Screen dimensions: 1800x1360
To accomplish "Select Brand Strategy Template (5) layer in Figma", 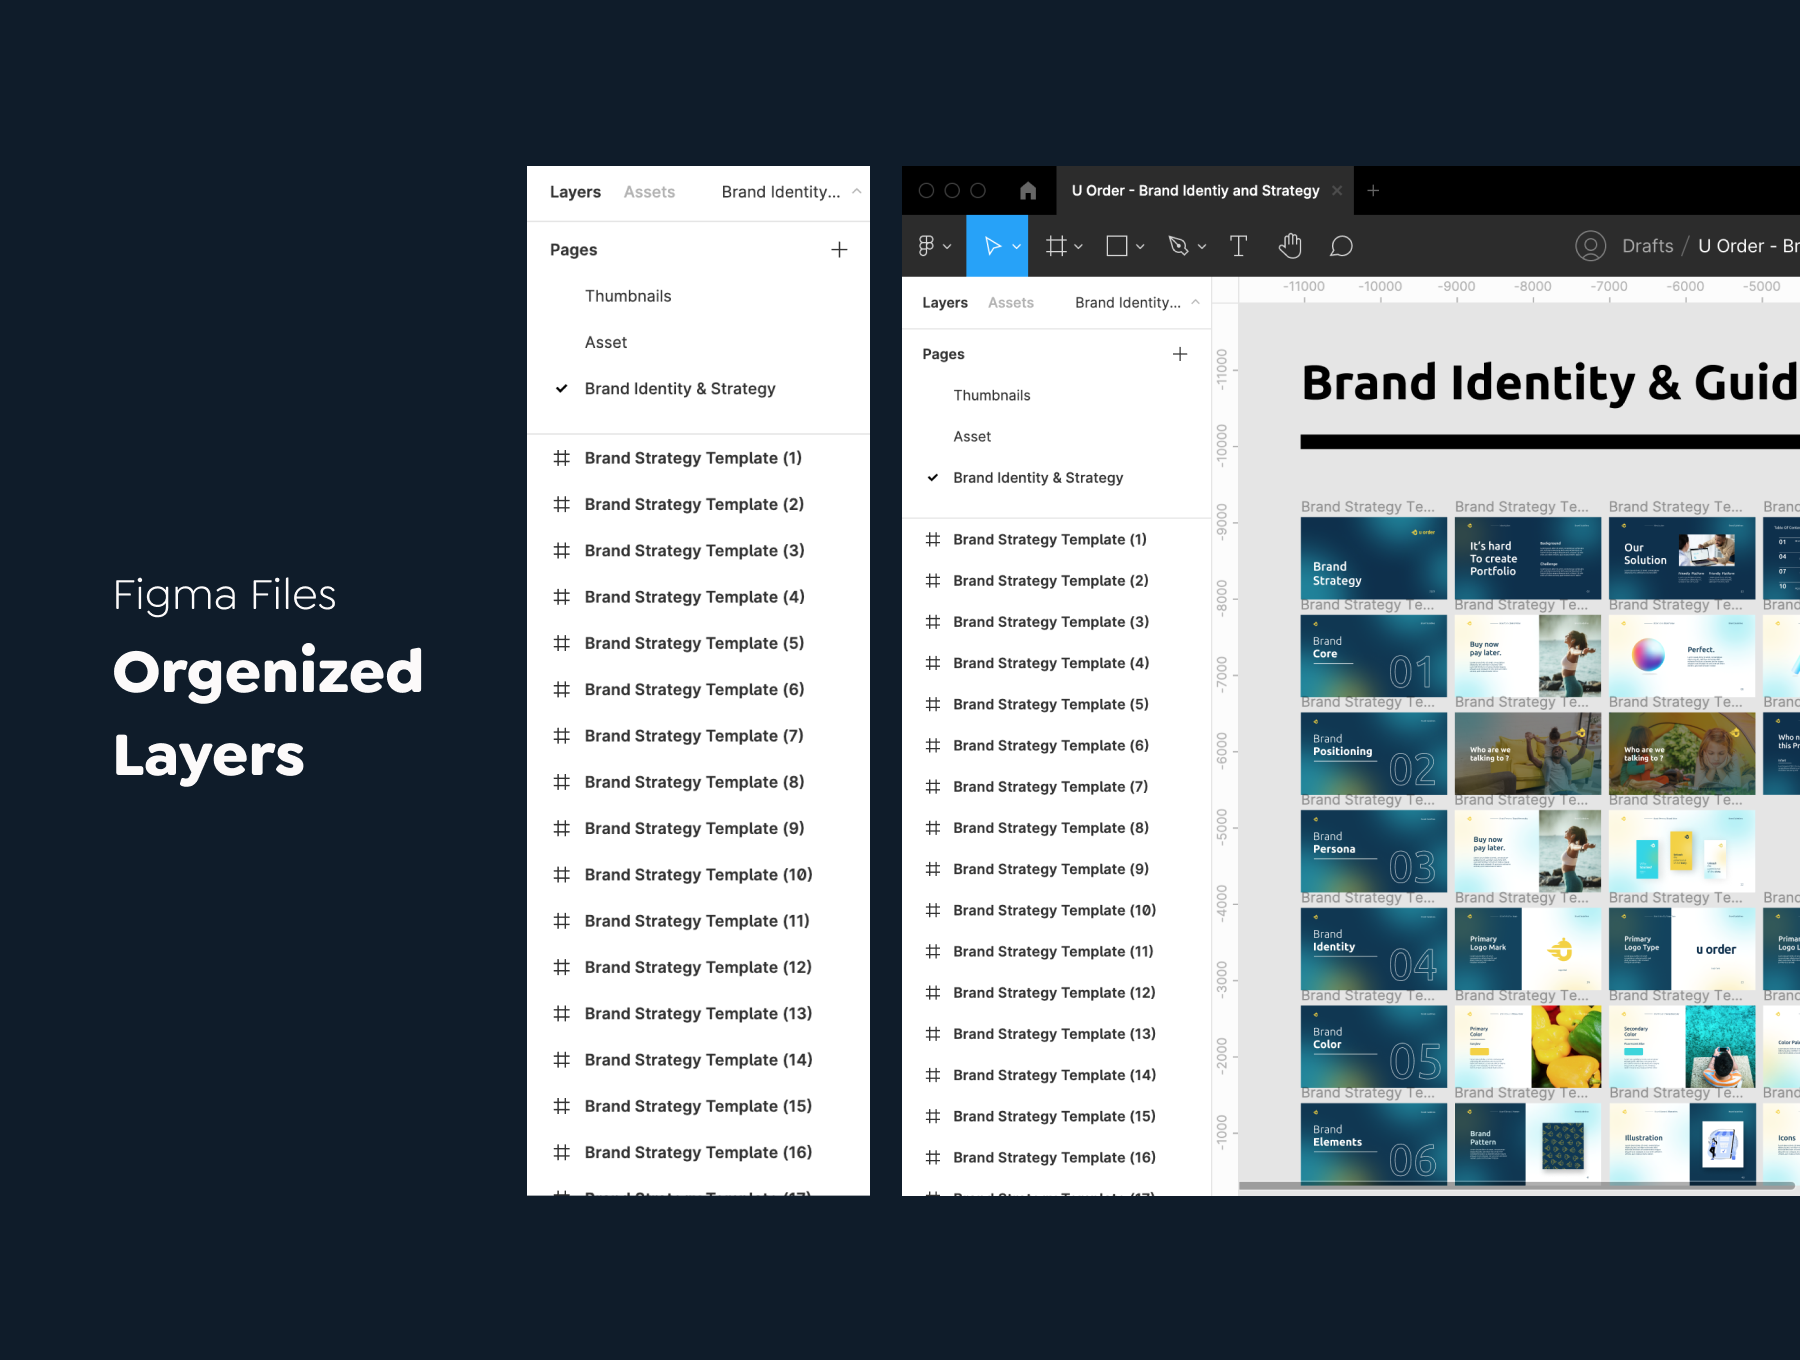I will 1050,704.
